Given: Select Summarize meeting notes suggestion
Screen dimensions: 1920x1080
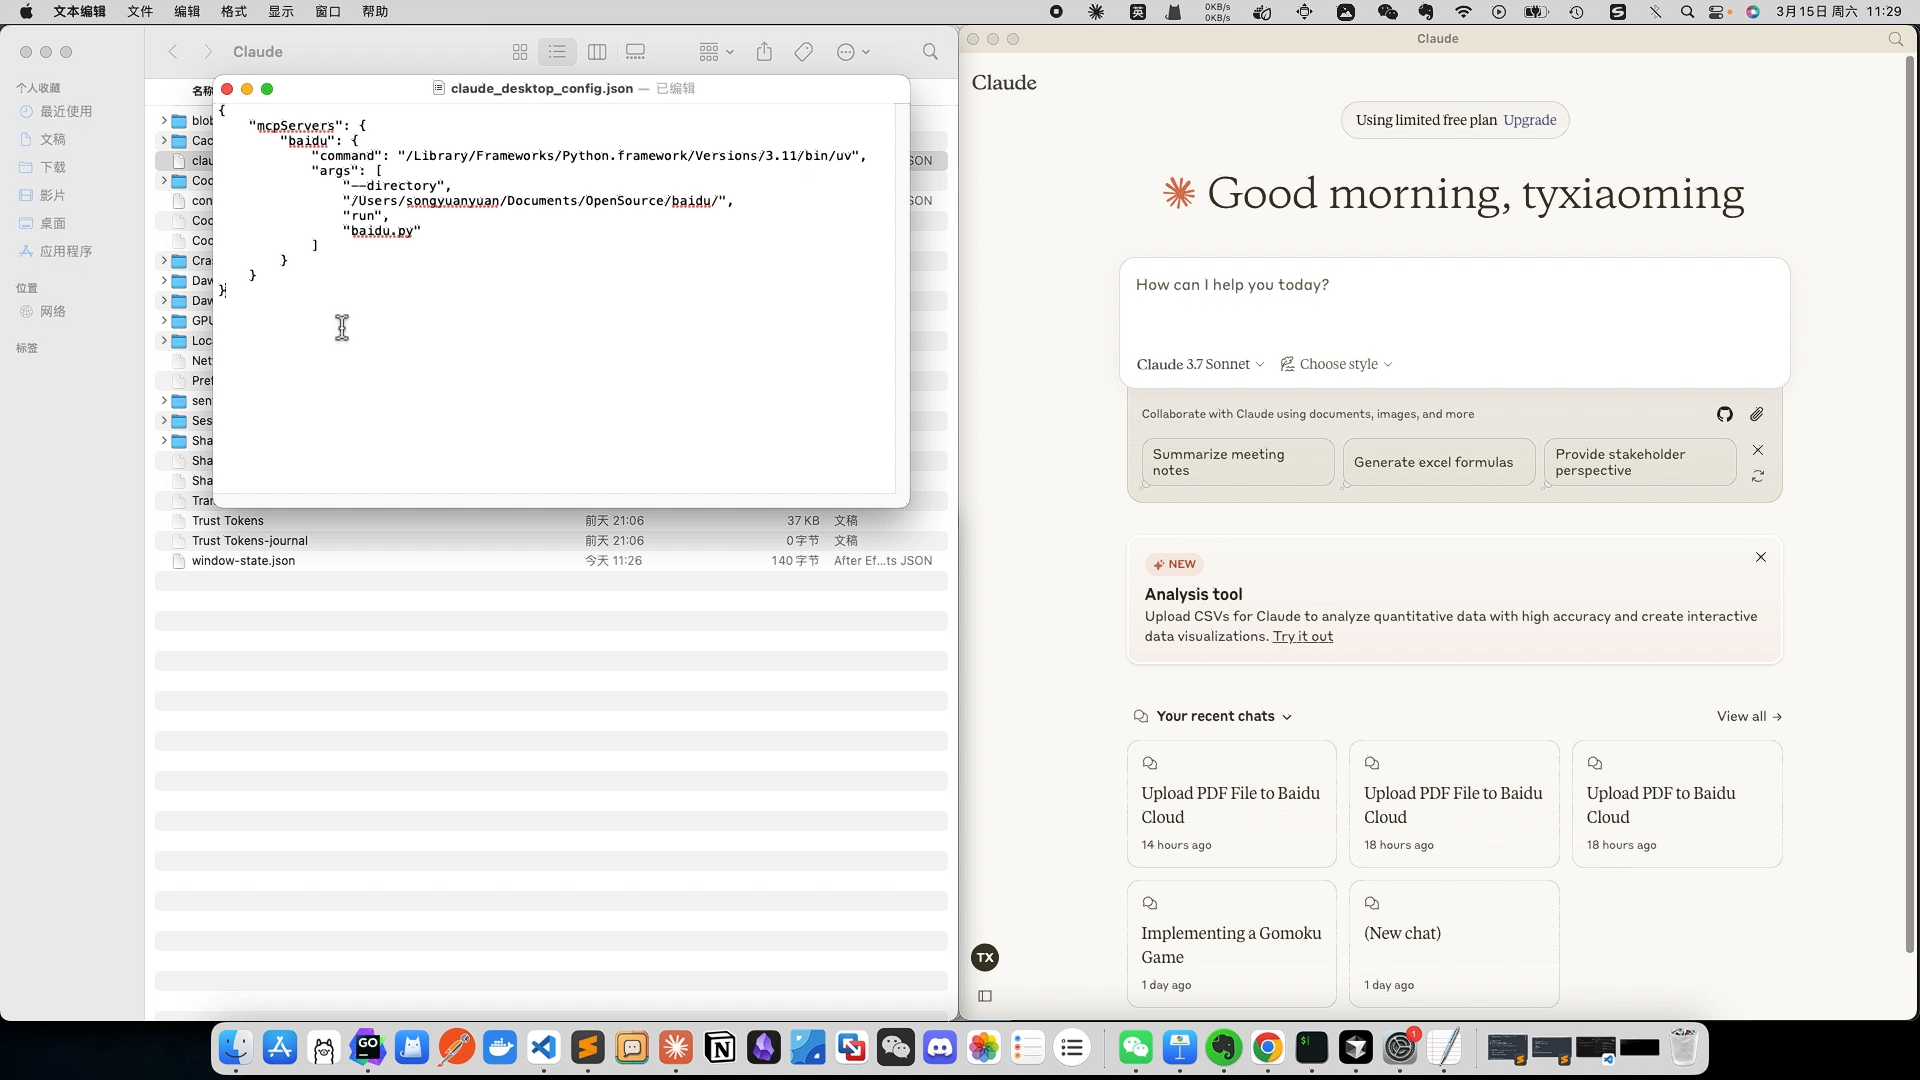Looking at the screenshot, I should point(1237,462).
